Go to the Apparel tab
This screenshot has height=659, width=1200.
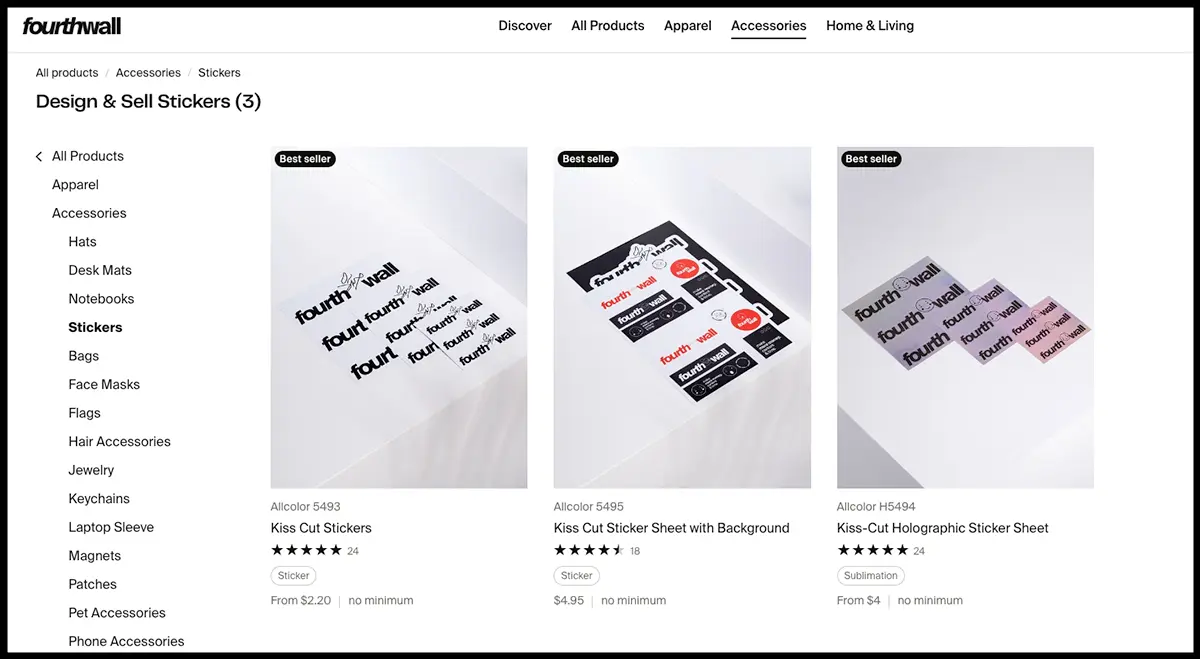point(688,26)
